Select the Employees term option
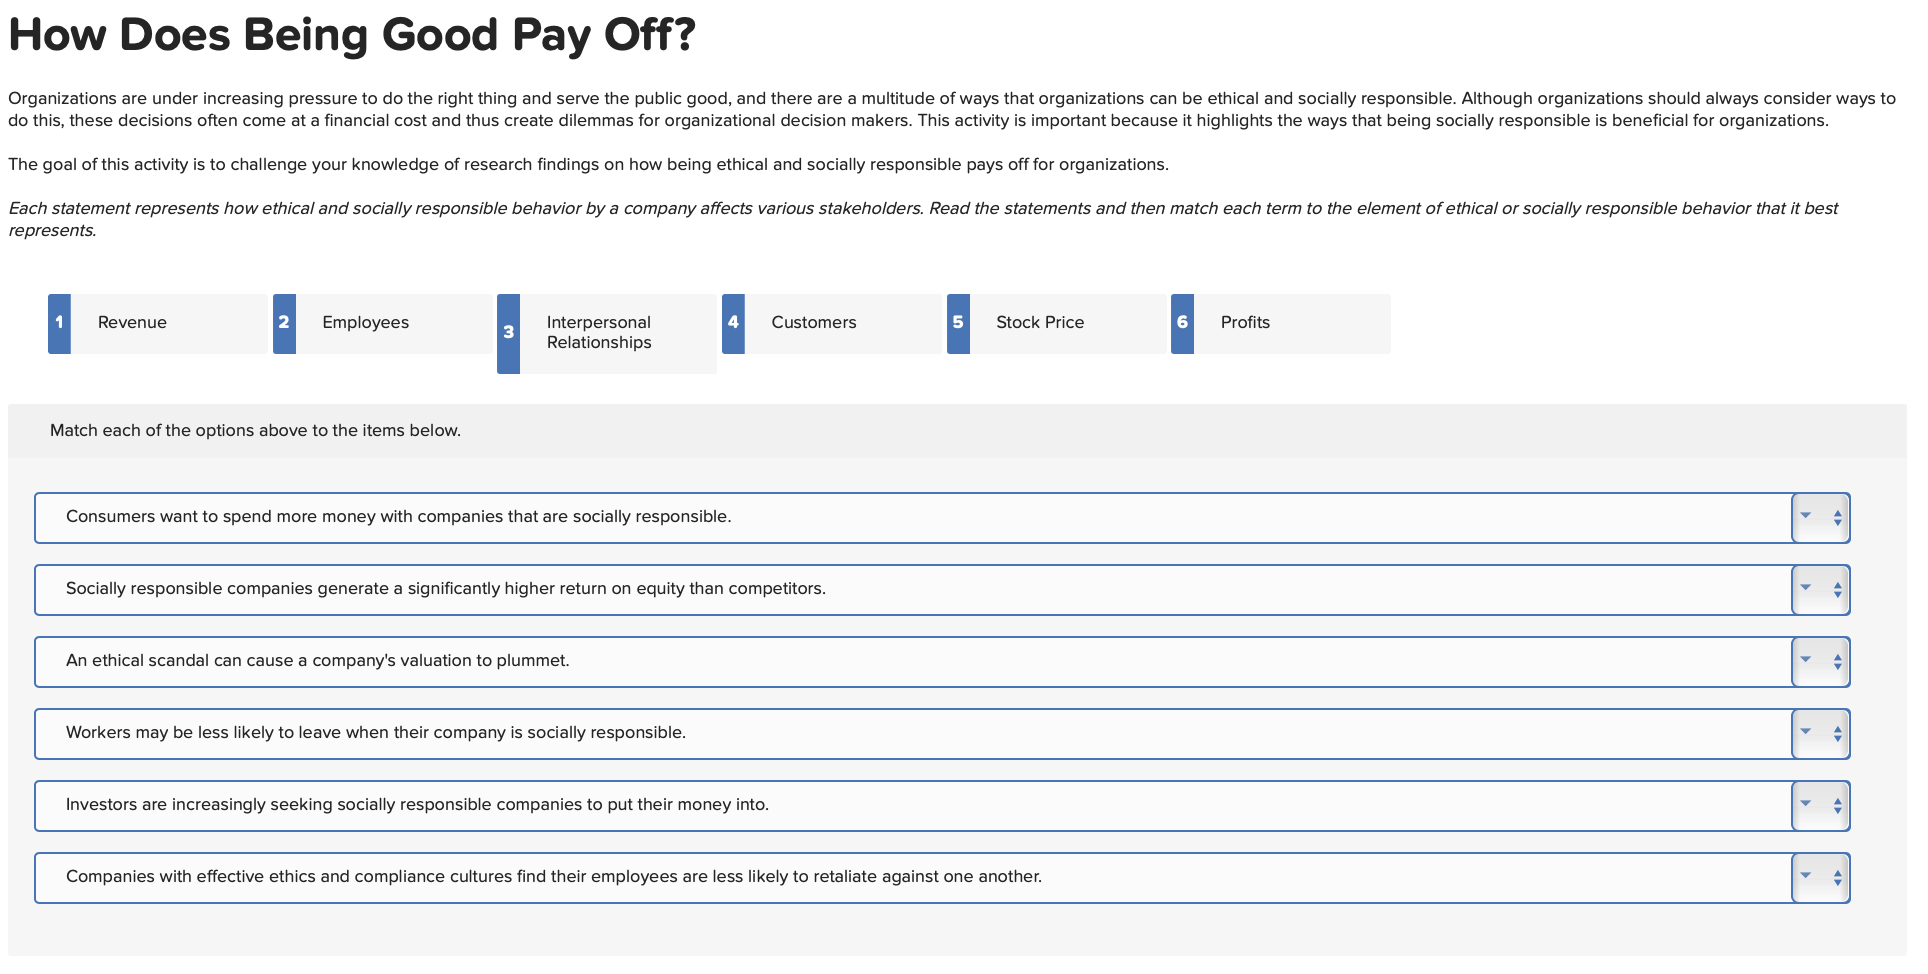Screen dimensions: 1928x974 [364, 322]
